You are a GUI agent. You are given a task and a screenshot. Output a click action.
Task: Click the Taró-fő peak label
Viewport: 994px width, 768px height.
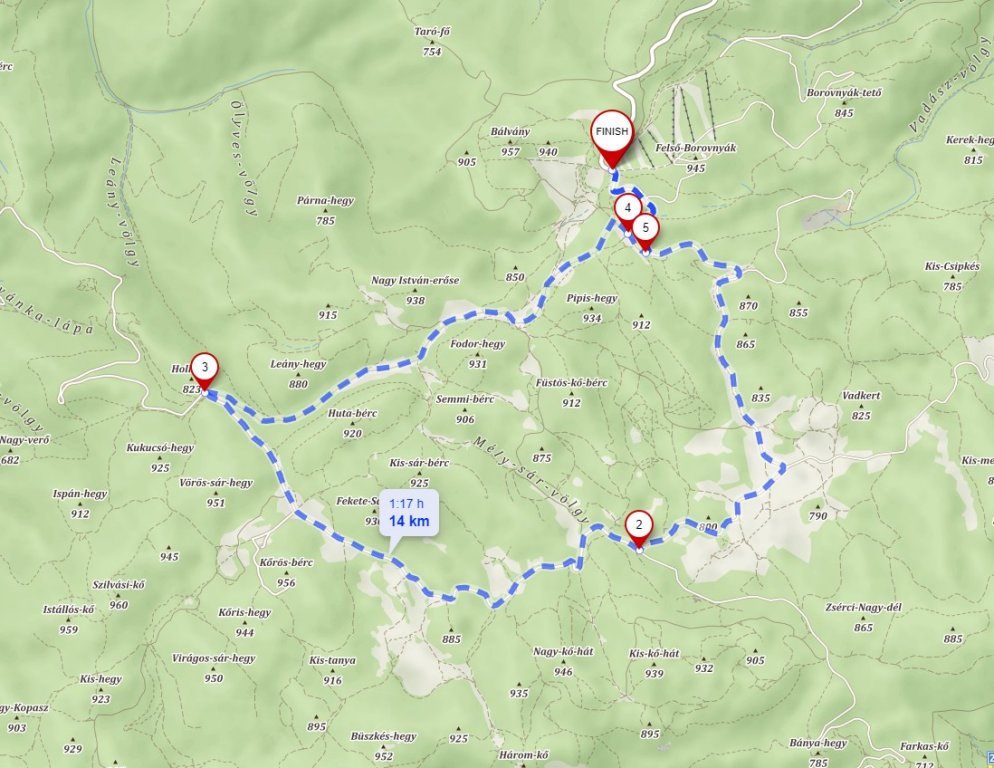432,32
